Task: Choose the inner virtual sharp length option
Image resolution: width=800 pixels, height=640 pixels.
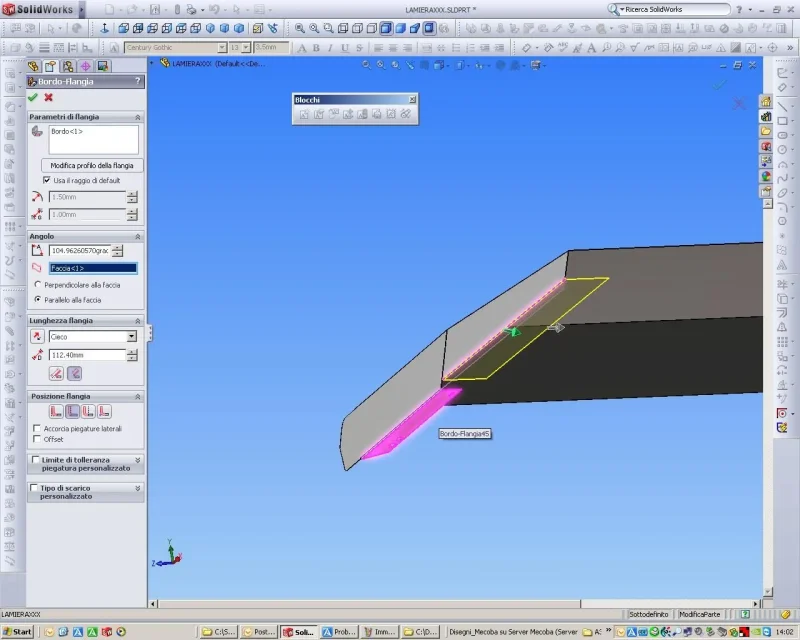Action: (74, 374)
